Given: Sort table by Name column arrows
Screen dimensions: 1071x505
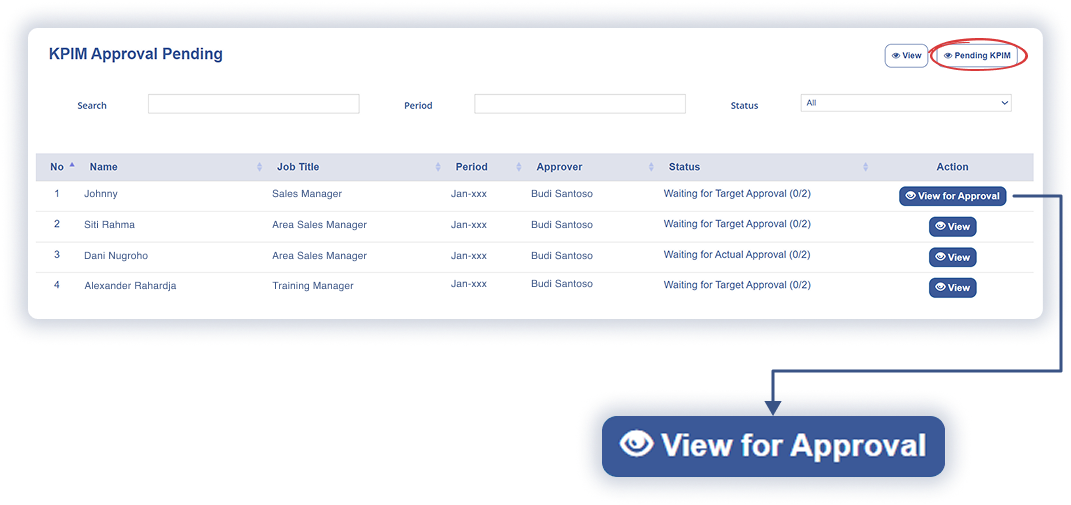Looking at the screenshot, I should click(x=260, y=167).
